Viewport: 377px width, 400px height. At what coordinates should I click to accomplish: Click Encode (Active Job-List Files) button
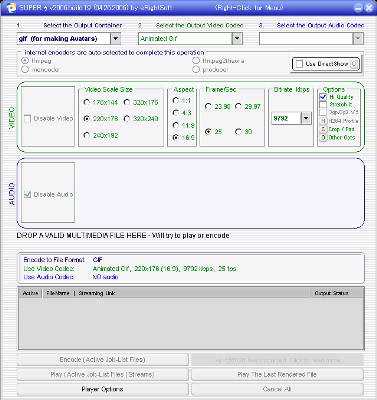103,360
